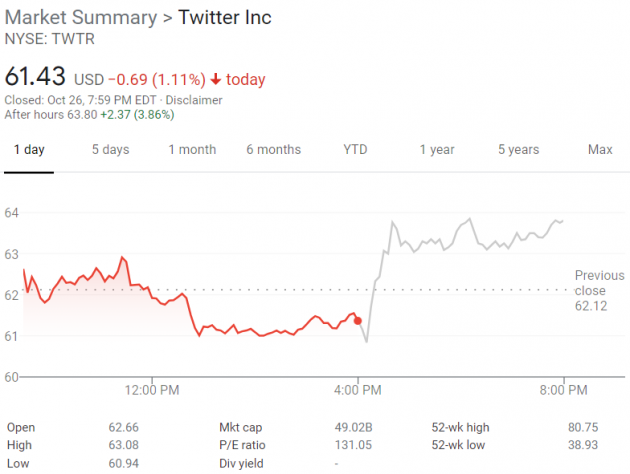Viewport: 630px width, 474px height.
Task: Click the Previous close label
Action: tap(599, 283)
